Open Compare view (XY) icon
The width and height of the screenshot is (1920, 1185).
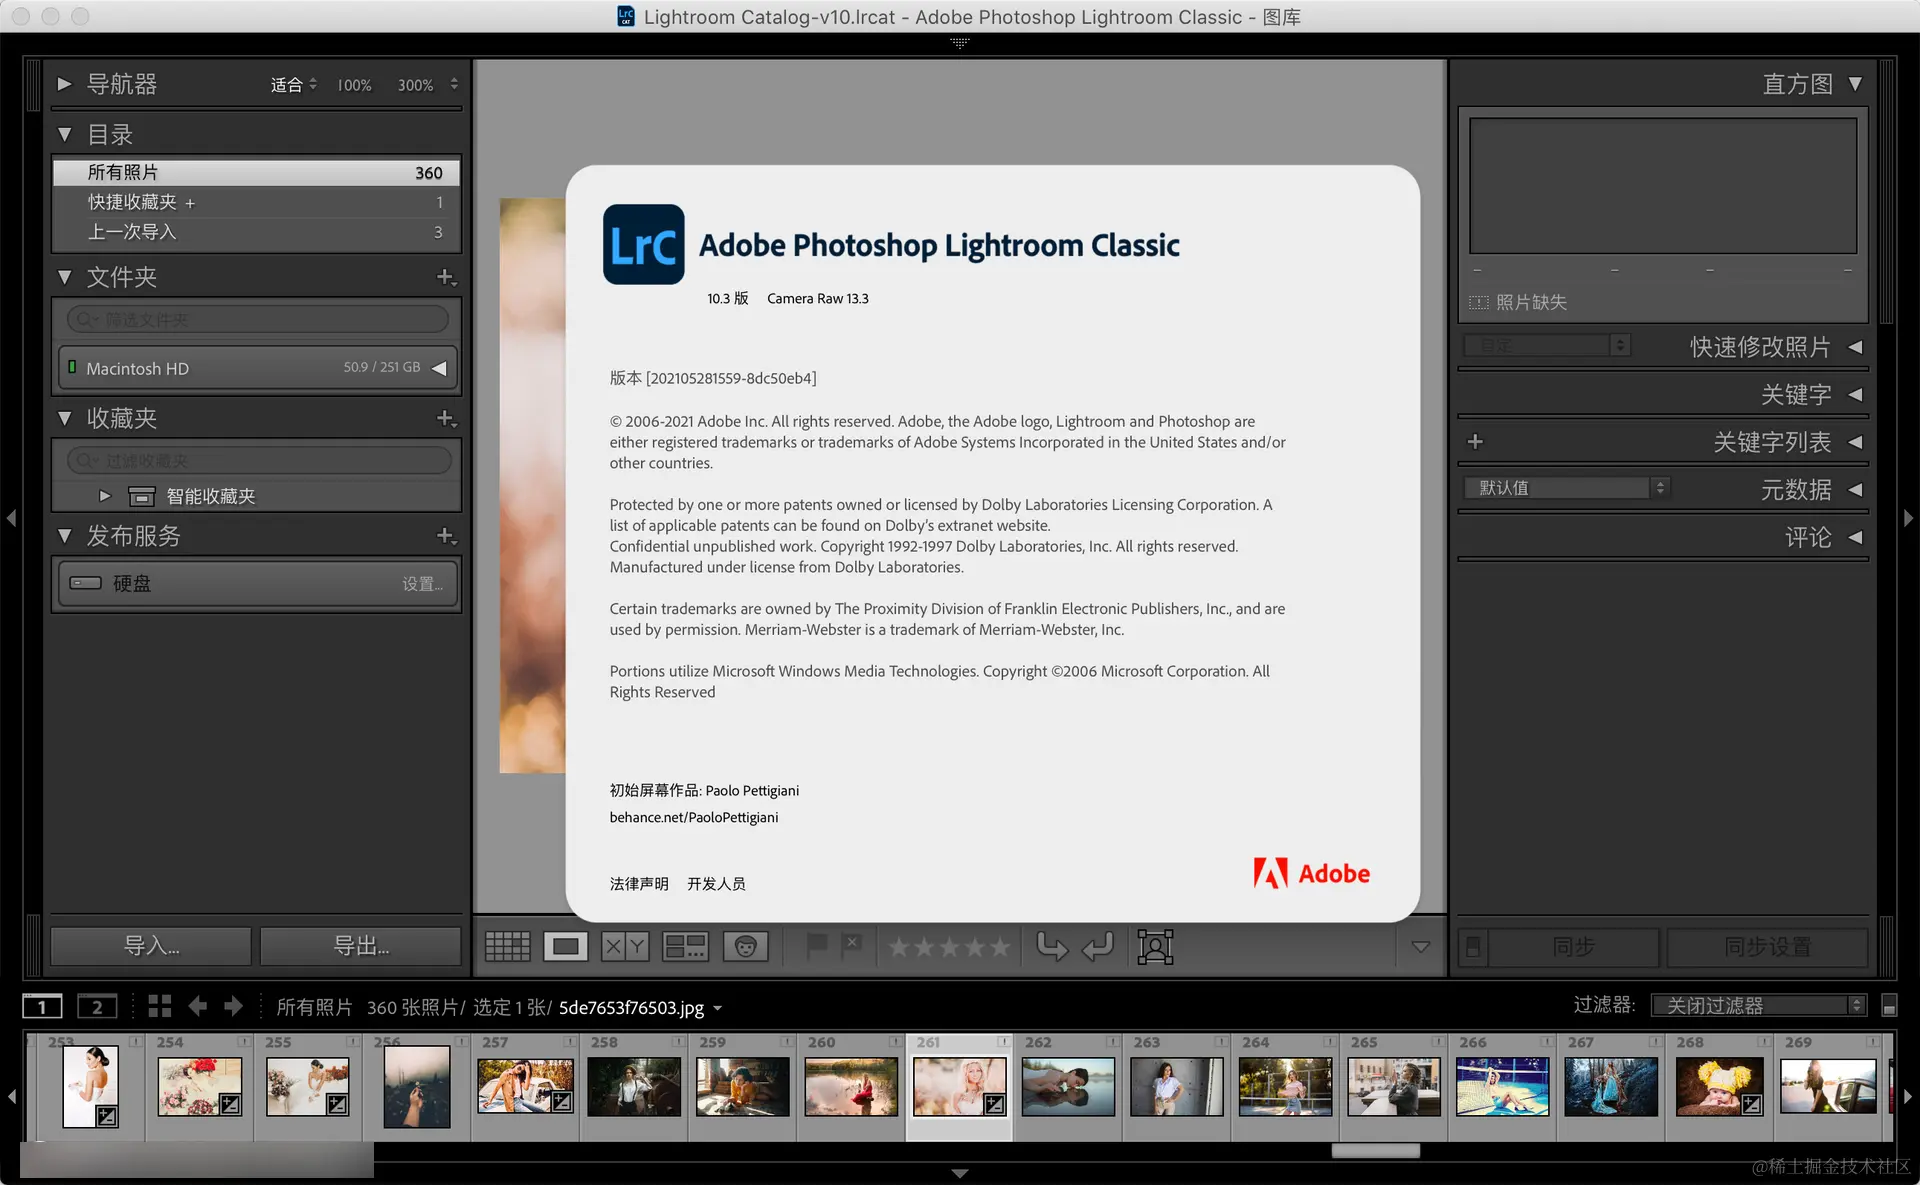coord(625,946)
